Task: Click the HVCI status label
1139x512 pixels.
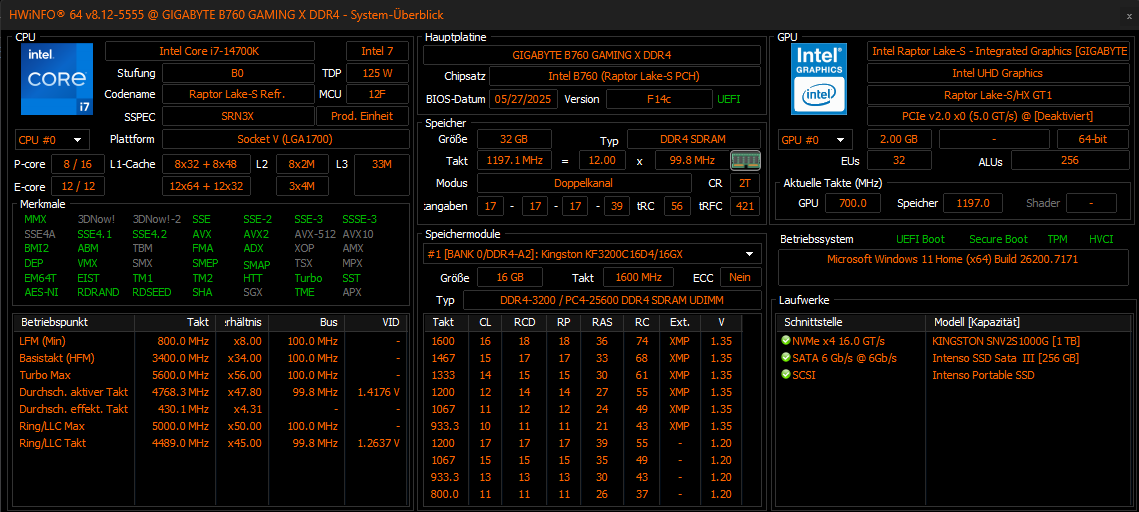Action: pos(1101,239)
